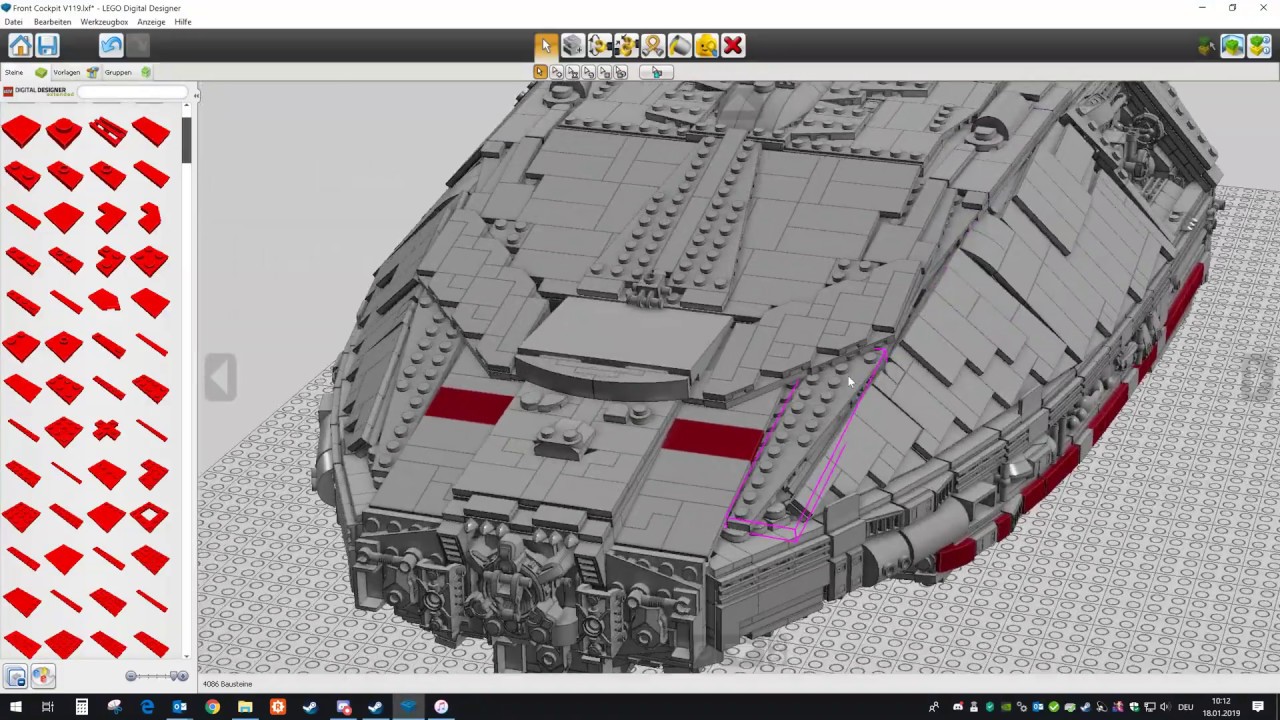The height and width of the screenshot is (720, 1280).
Task: Select the Hinge Align tool
Action: tap(626, 45)
